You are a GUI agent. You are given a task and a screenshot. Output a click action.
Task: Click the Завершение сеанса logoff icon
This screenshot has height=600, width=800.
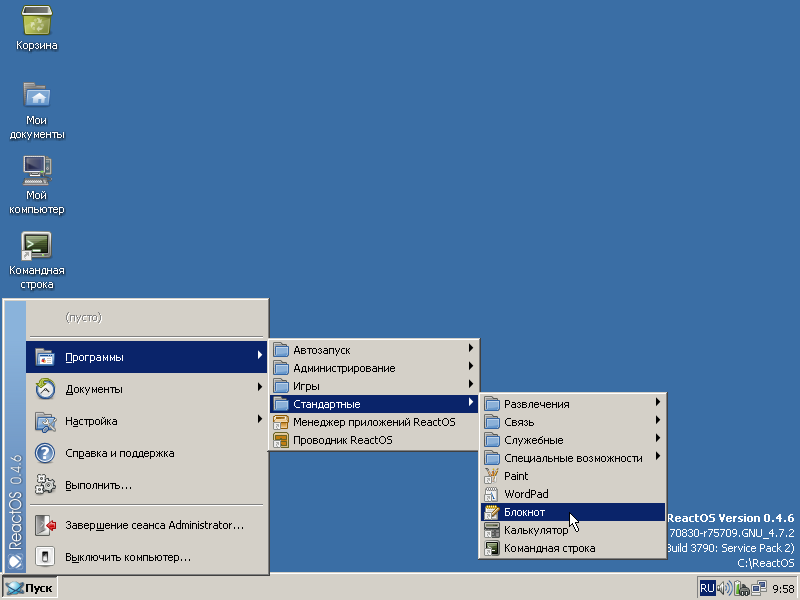click(45, 525)
